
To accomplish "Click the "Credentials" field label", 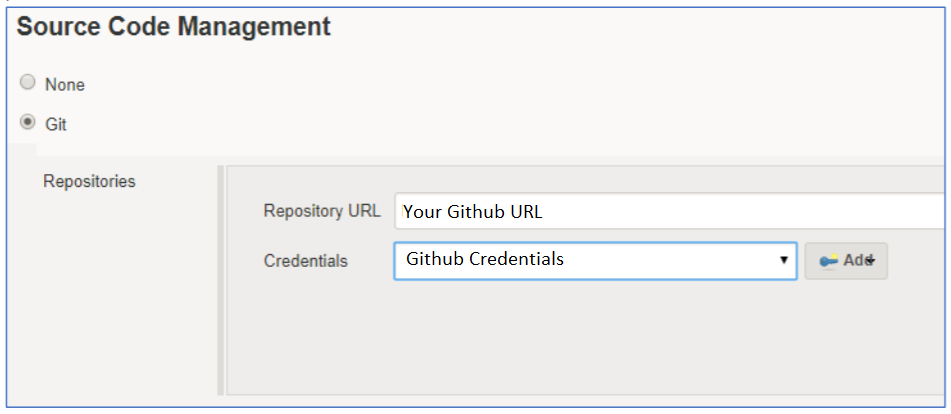I will point(306,261).
